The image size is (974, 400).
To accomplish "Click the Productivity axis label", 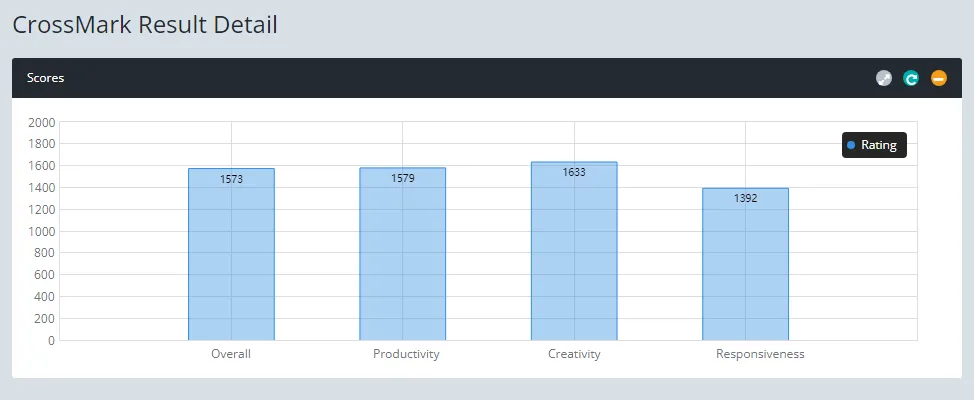I will pyautogui.click(x=406, y=354).
